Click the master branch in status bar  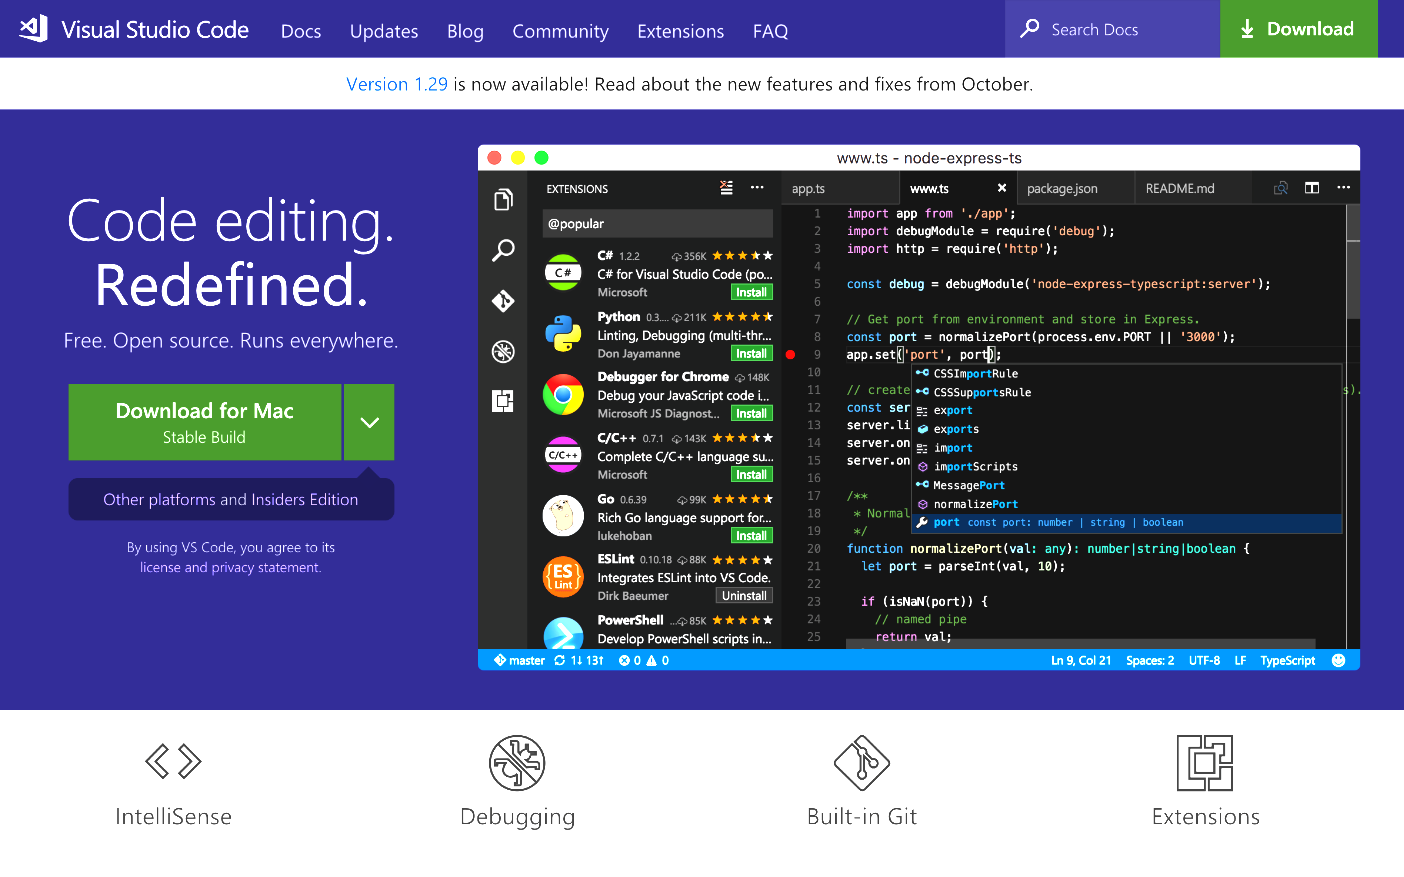click(519, 661)
